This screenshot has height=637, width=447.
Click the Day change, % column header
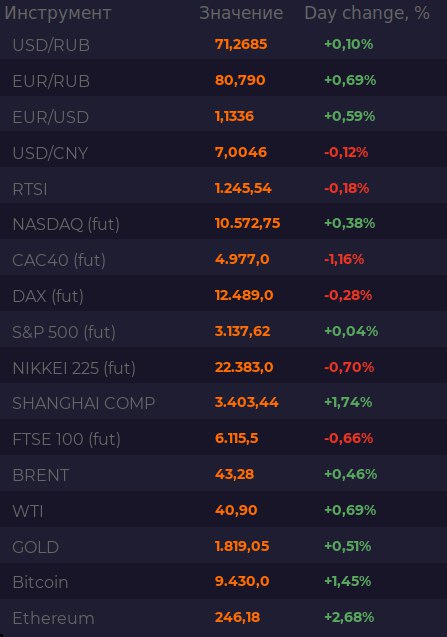(x=367, y=13)
